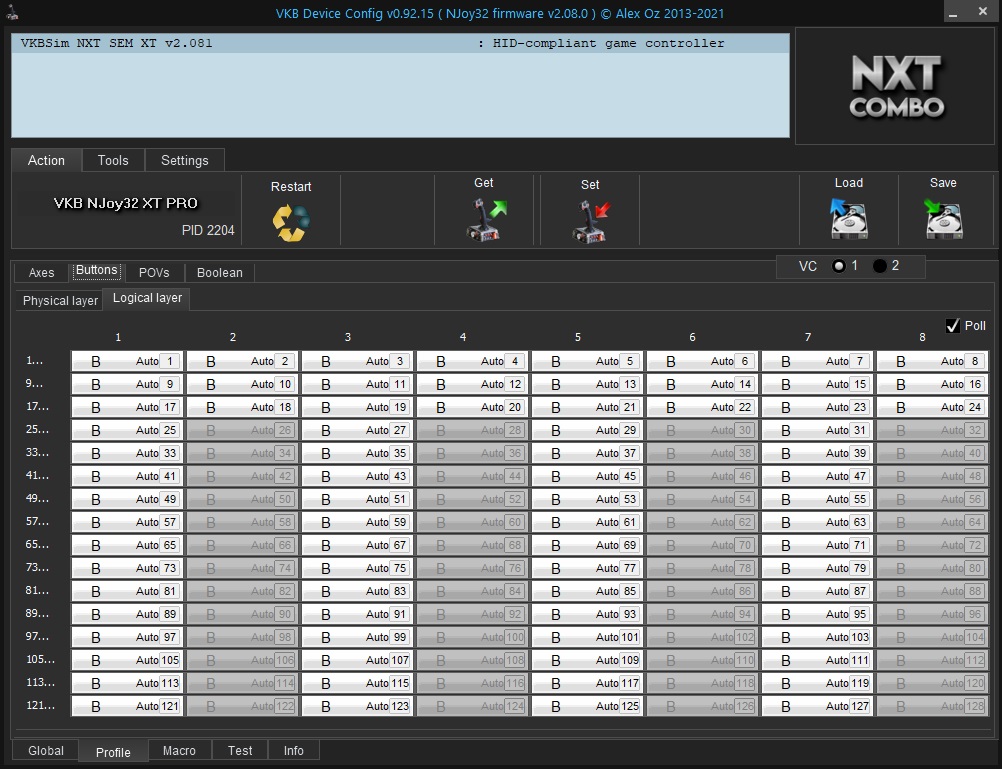Uncheck the Poll checkbox
This screenshot has height=769, width=1002.
[x=953, y=326]
